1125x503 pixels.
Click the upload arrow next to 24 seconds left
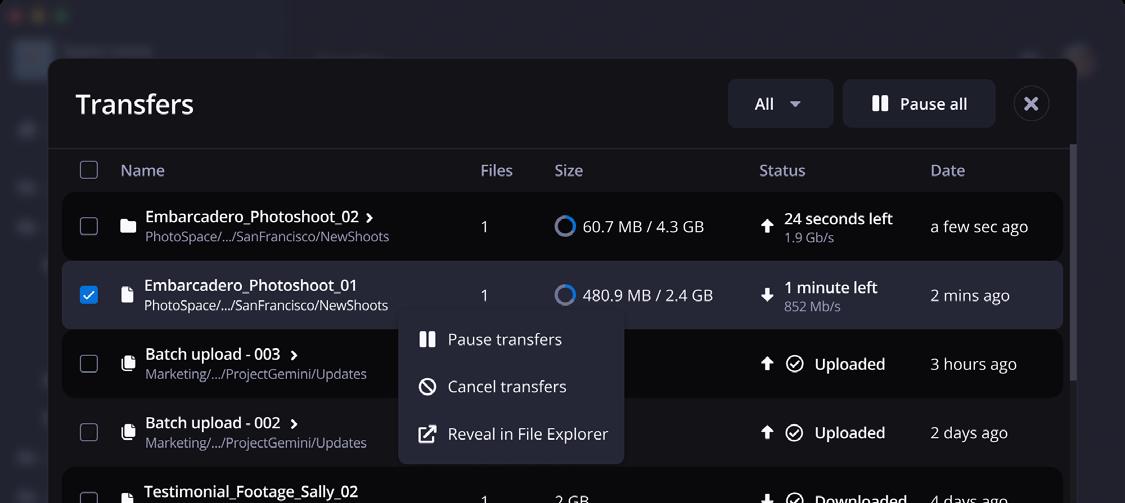point(767,227)
